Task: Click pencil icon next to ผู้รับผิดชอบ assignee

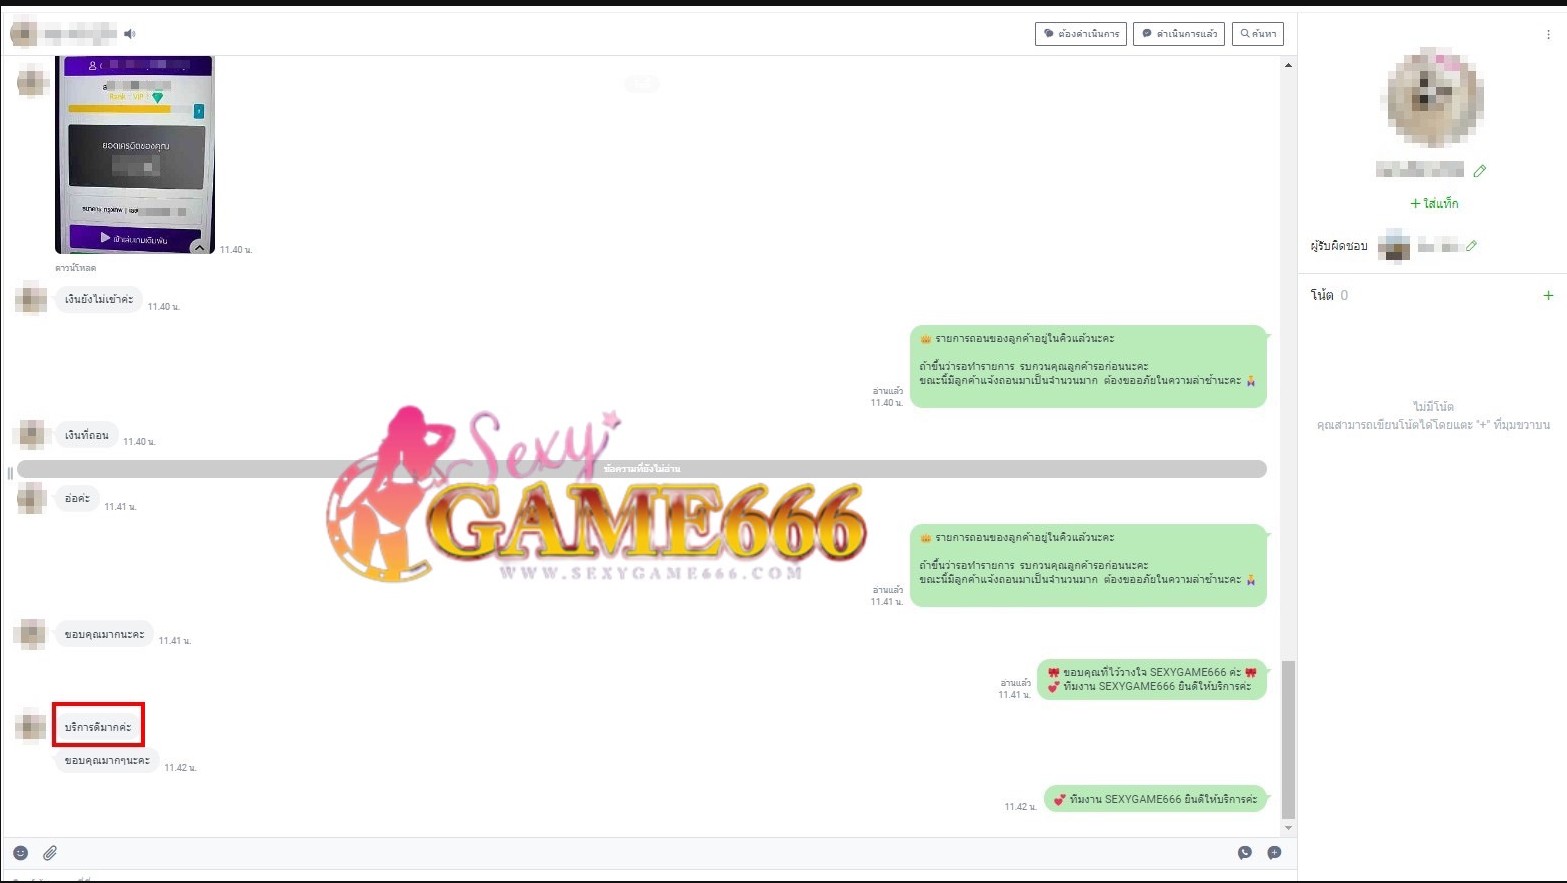Action: tap(1471, 246)
